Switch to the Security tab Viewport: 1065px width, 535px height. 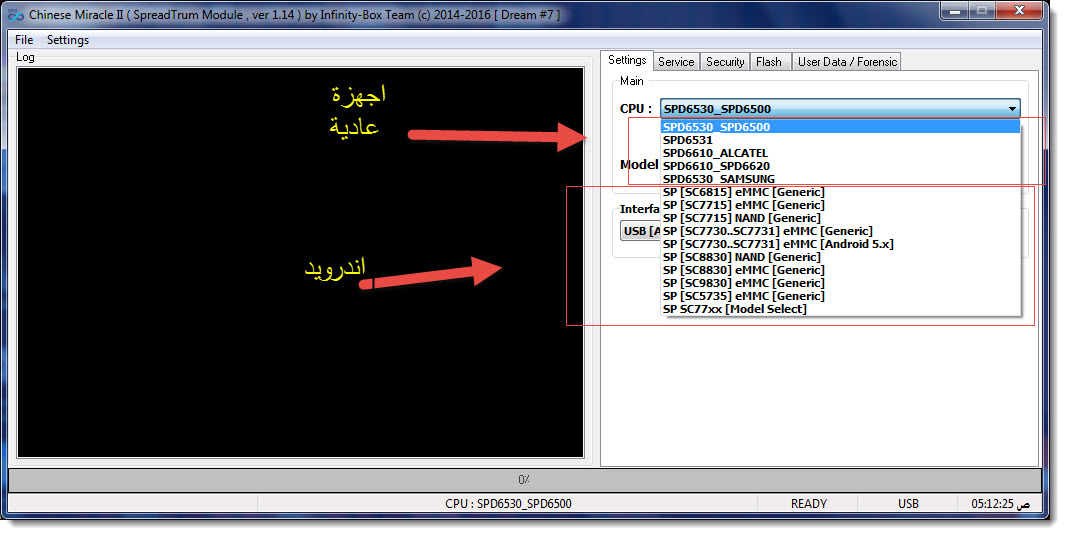pyautogui.click(x=725, y=62)
